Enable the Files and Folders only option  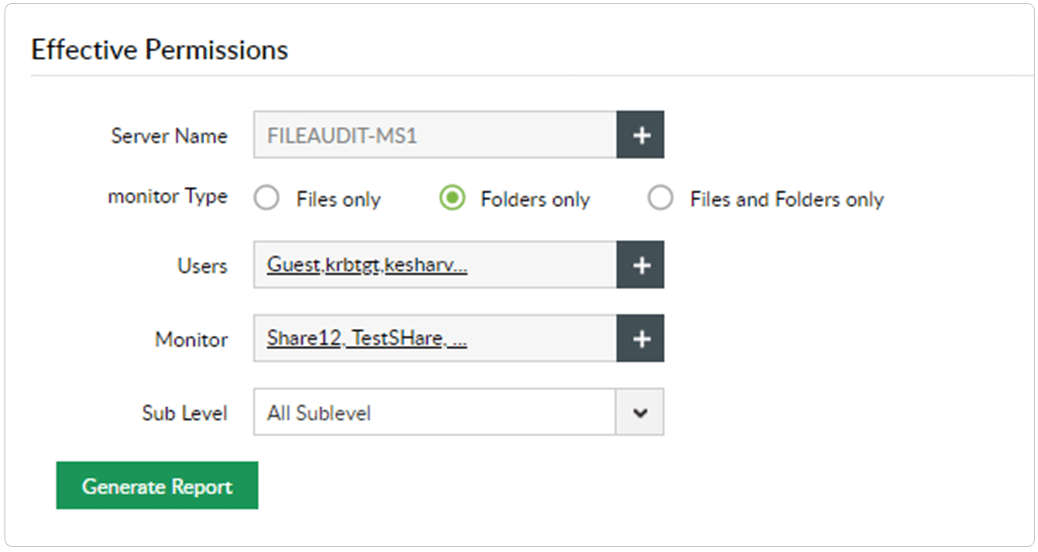point(661,199)
